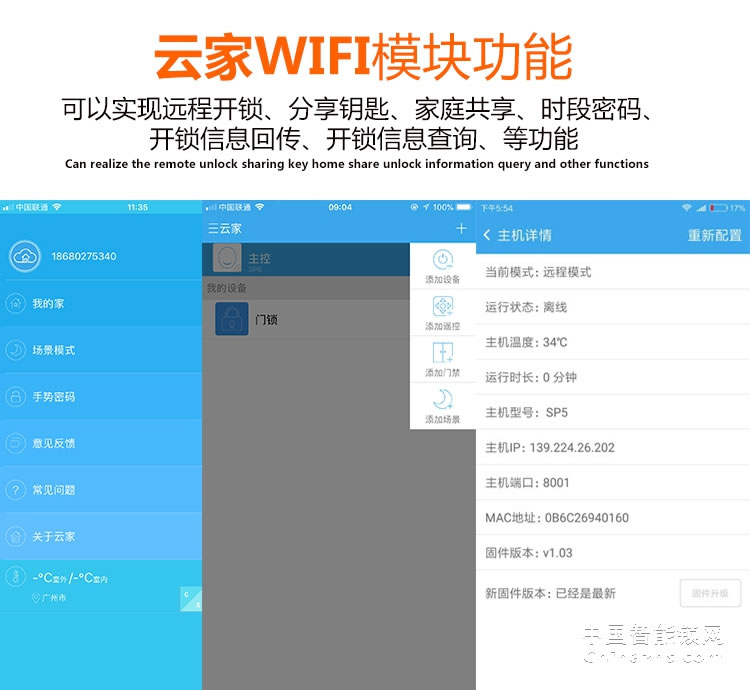Choose 添加遥控 from popup menu
Viewport: 750px width, 690px height.
pos(443,313)
